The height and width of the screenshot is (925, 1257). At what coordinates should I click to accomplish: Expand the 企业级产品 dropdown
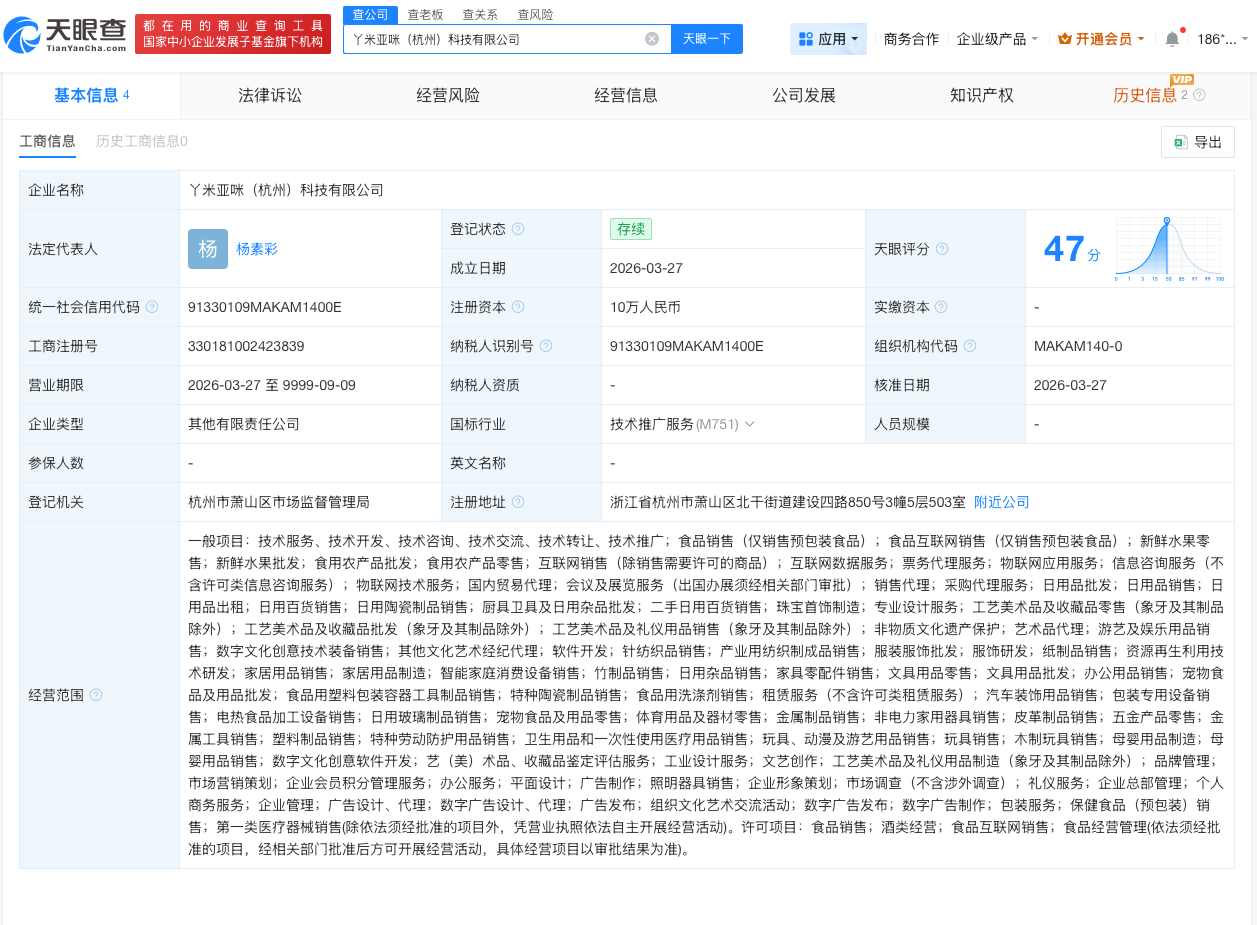pos(997,39)
